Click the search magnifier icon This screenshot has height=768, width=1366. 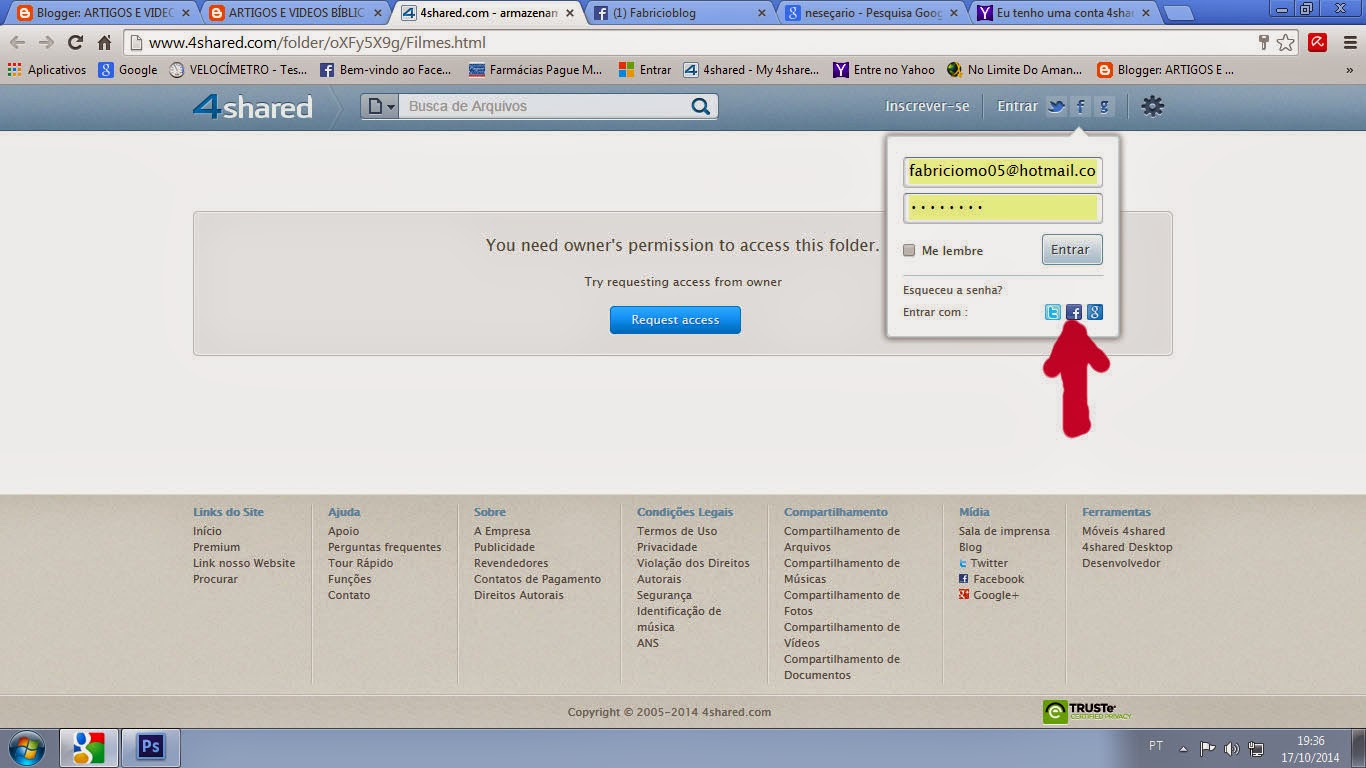[700, 106]
